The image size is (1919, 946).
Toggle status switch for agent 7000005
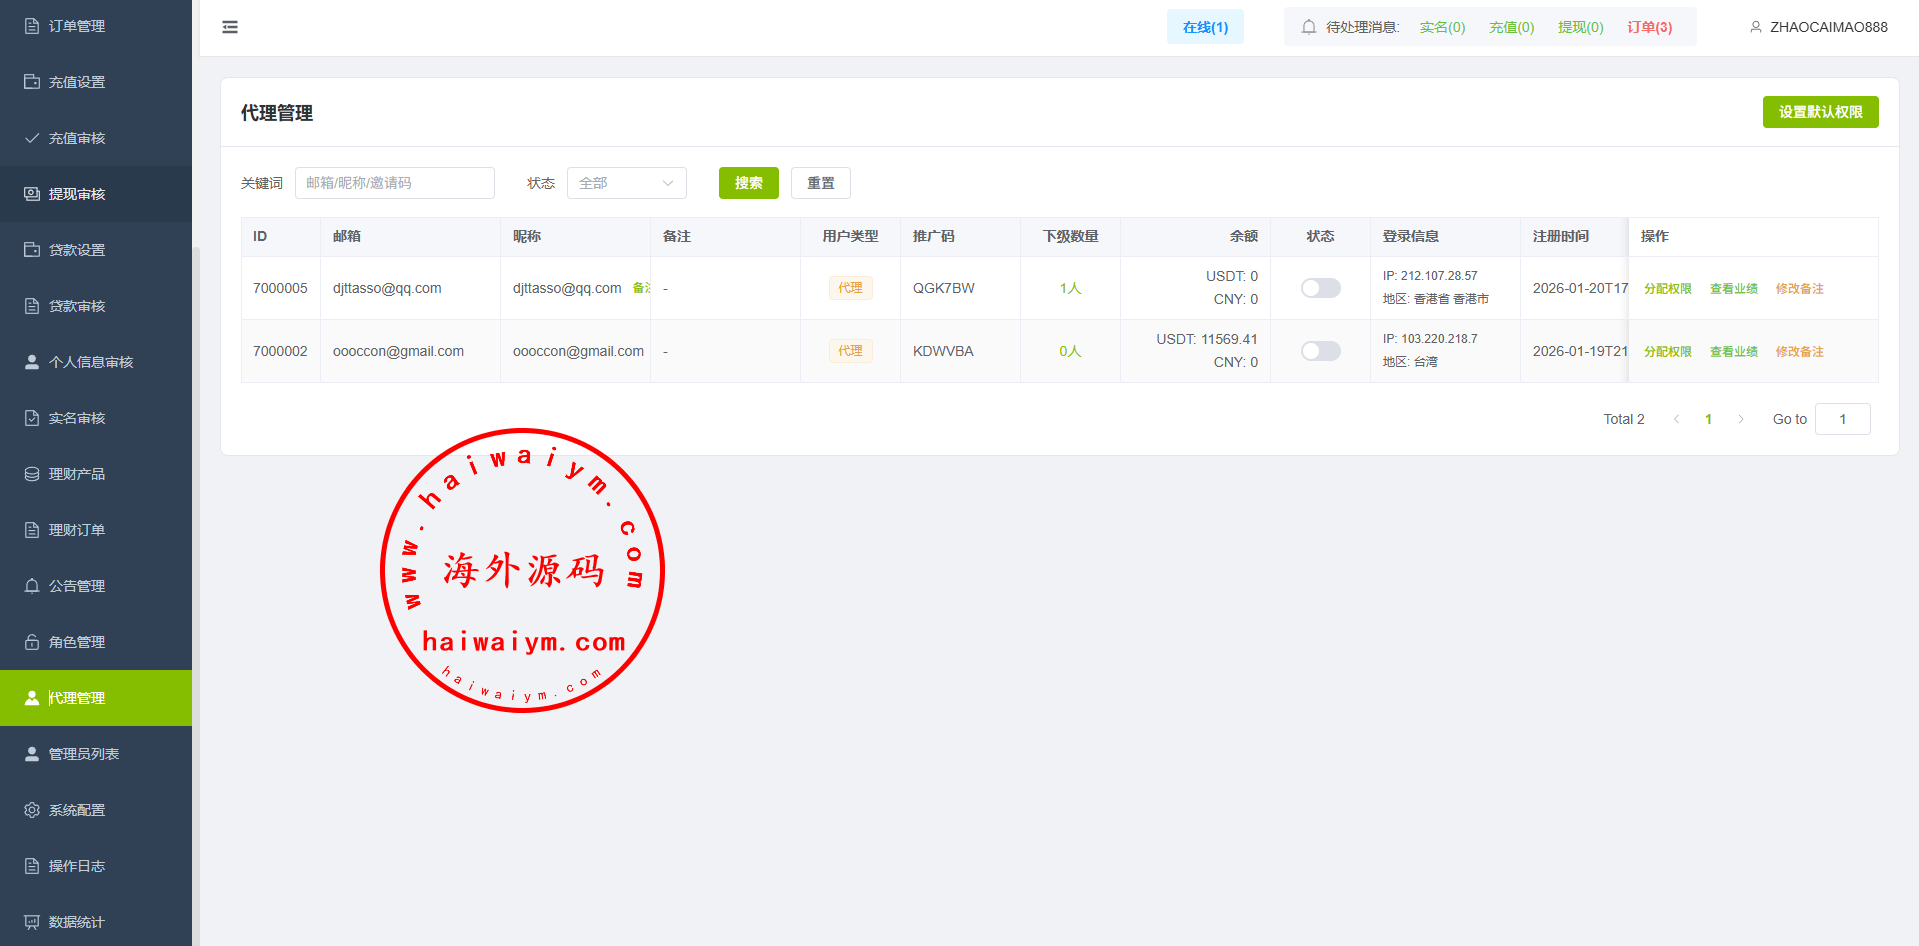point(1320,288)
